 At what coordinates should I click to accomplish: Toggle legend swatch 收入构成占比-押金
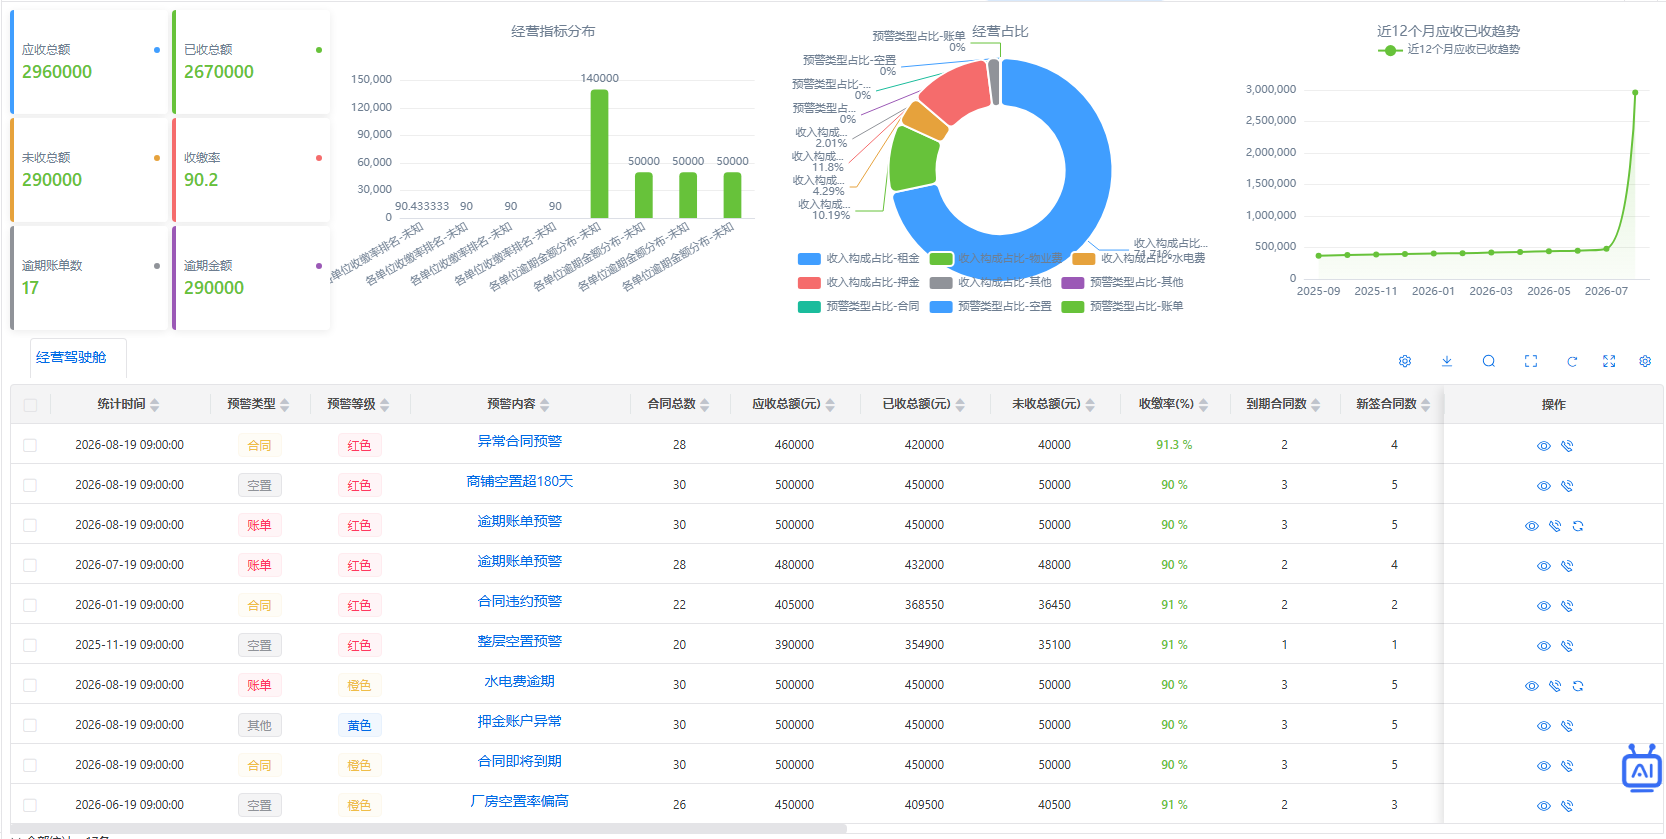(x=809, y=282)
